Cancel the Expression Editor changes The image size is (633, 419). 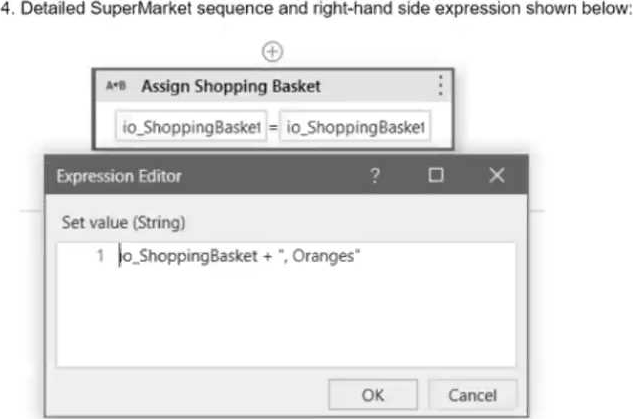(472, 395)
